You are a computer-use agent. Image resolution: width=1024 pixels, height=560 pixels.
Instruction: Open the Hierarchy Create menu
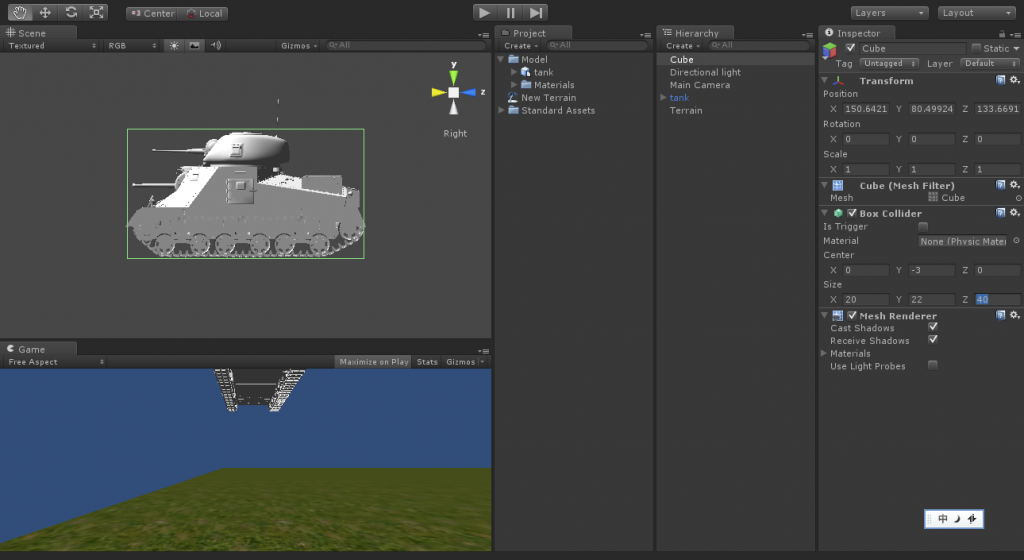pos(682,46)
